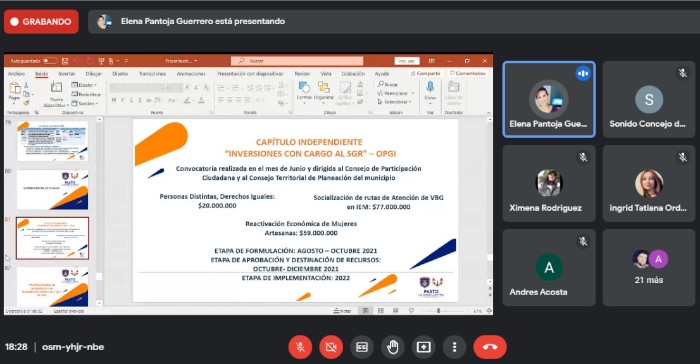Switch to the Dibujar ribbon tab
The height and width of the screenshot is (364, 700).
coord(94,74)
